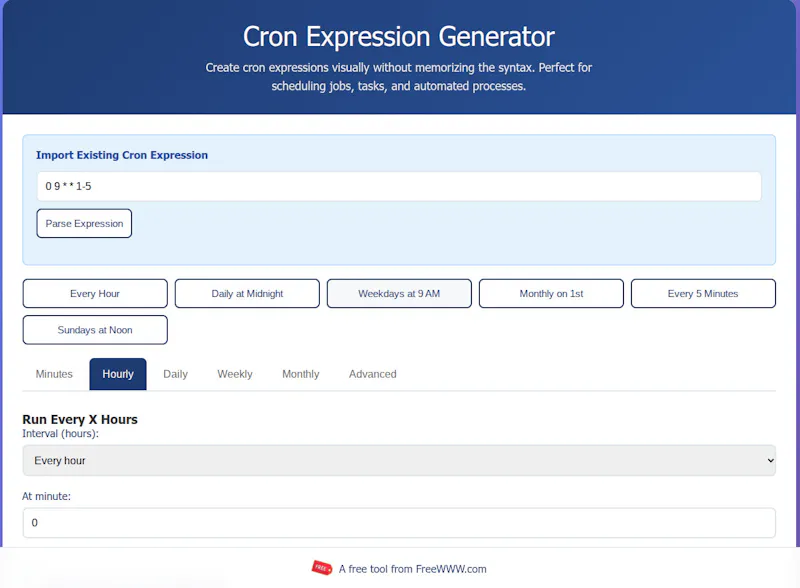Screen dimensions: 800x588
Task: Choose the Daily at Midnight preset
Action: click(x=247, y=293)
